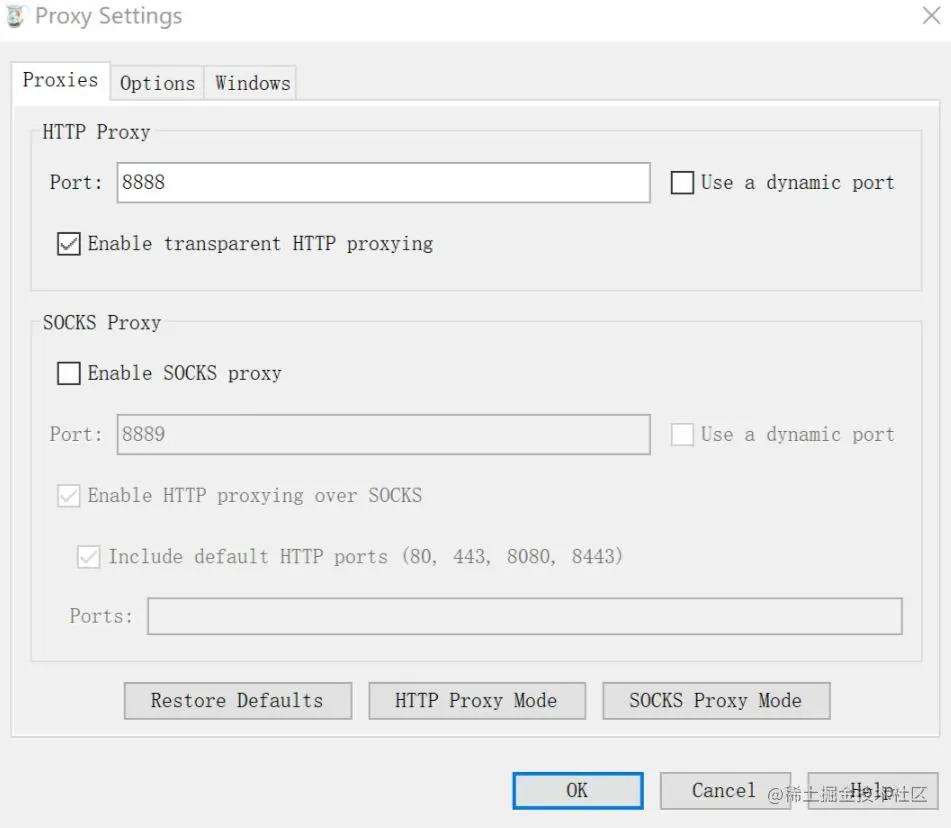
Task: Choose SOCKS Proxy Mode button
Action: (716, 701)
